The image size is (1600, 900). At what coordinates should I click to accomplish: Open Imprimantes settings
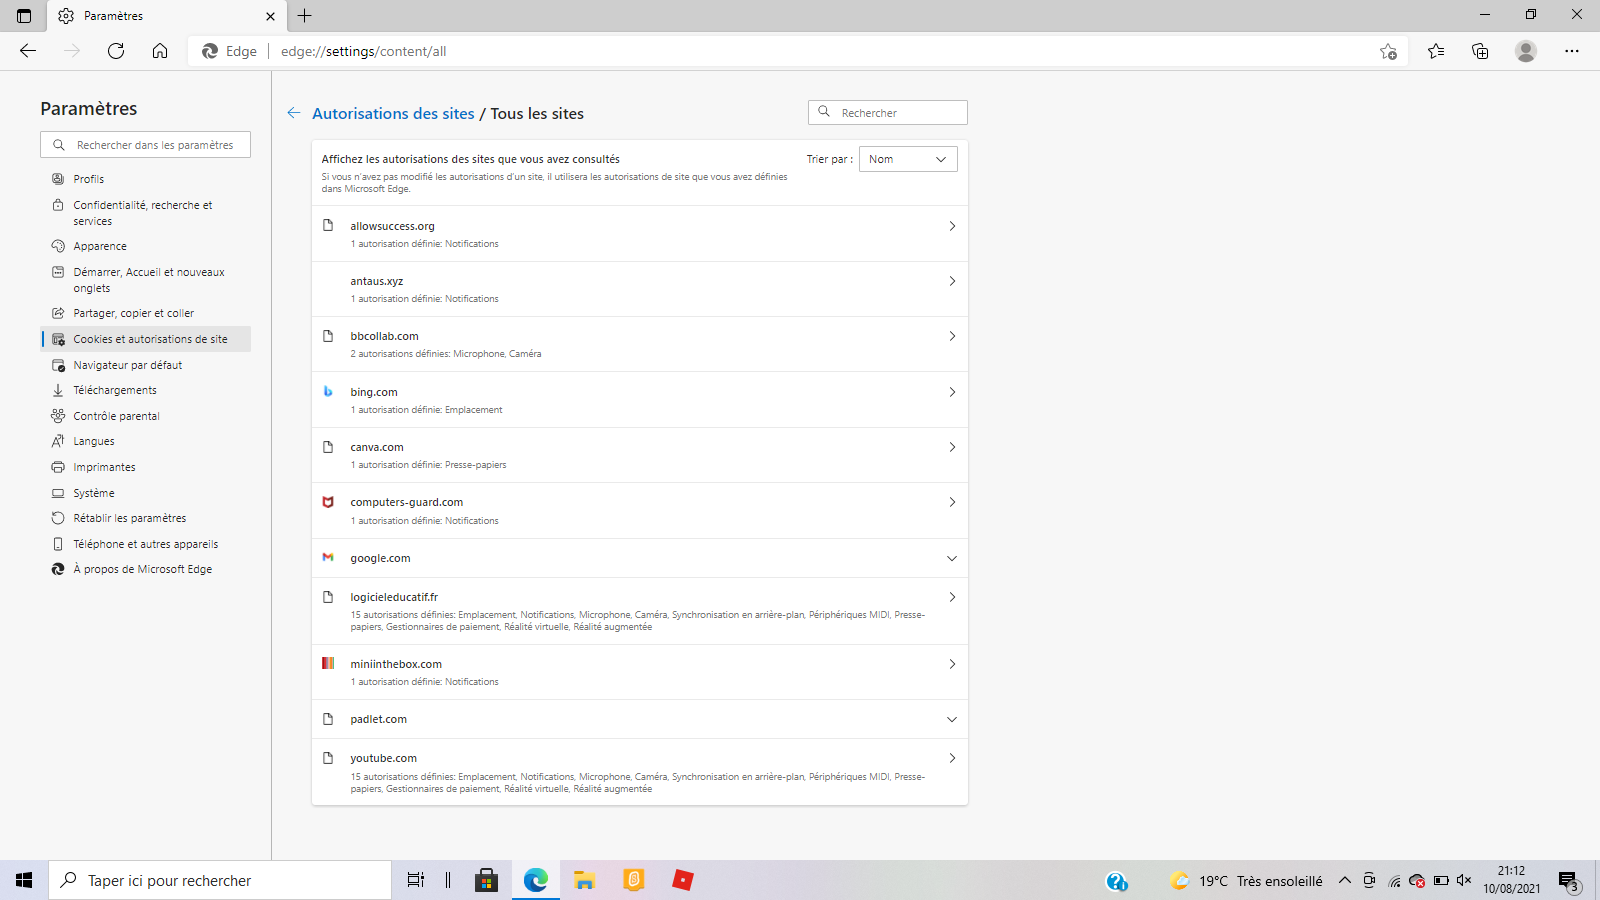pos(146,467)
